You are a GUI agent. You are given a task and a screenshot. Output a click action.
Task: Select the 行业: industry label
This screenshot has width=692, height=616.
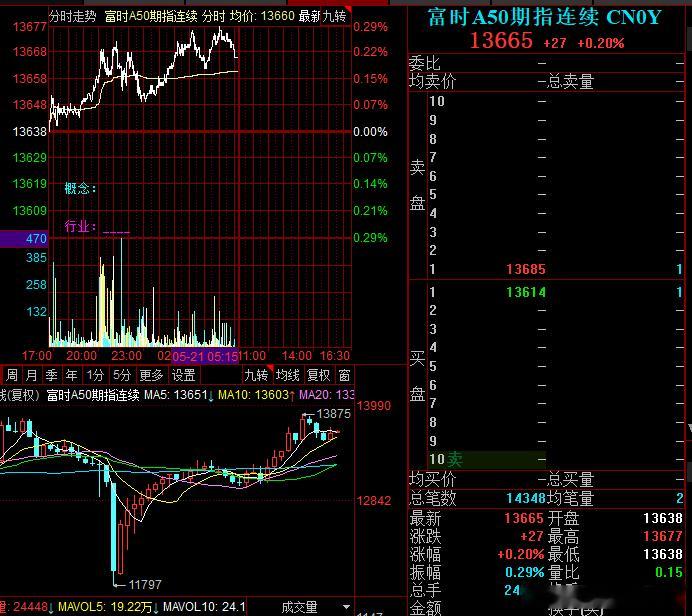(x=80, y=226)
